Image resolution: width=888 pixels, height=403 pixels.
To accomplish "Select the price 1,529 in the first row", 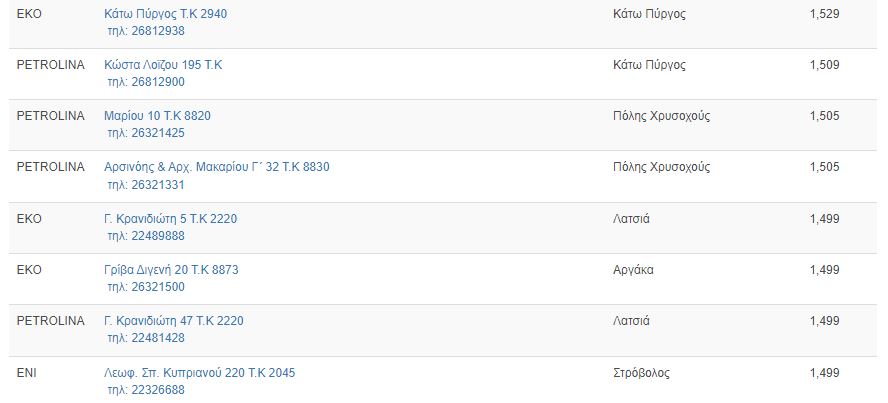I will click(825, 14).
